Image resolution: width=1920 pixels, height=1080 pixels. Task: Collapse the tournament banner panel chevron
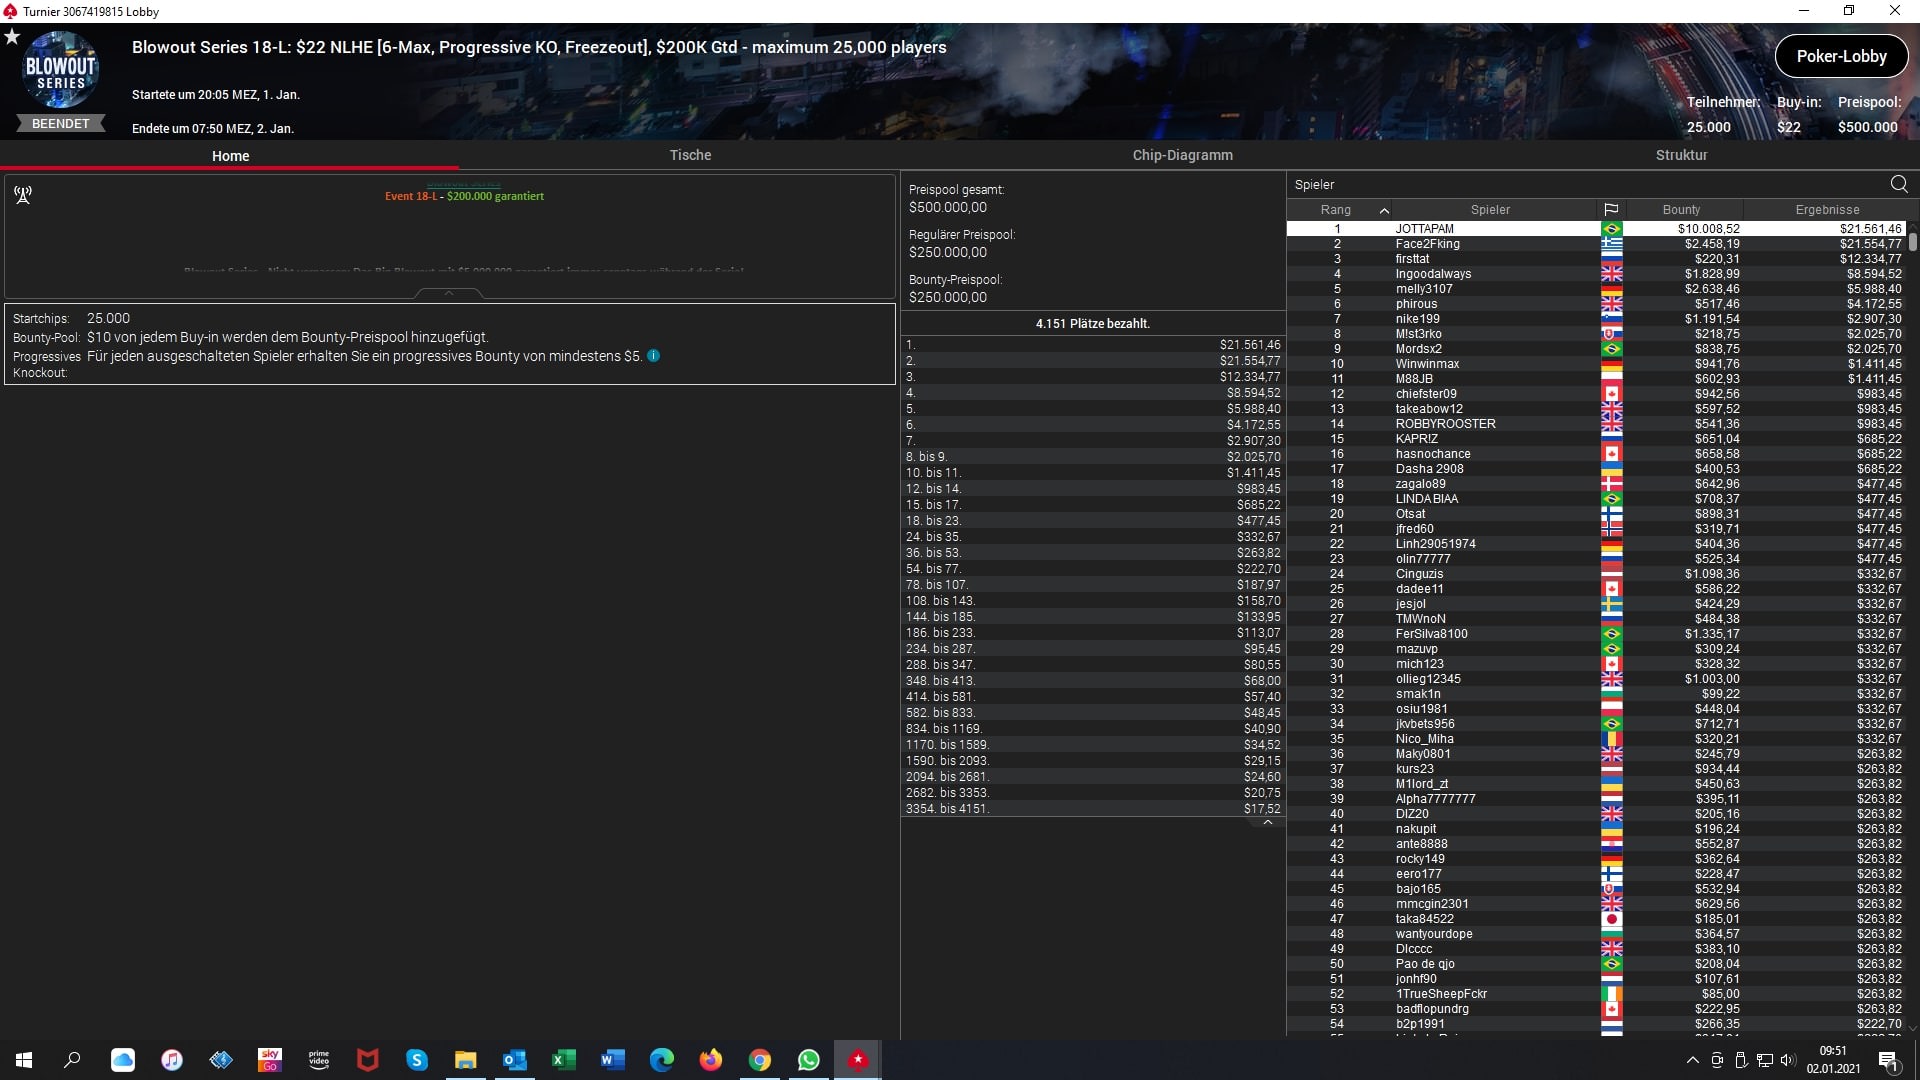click(448, 293)
